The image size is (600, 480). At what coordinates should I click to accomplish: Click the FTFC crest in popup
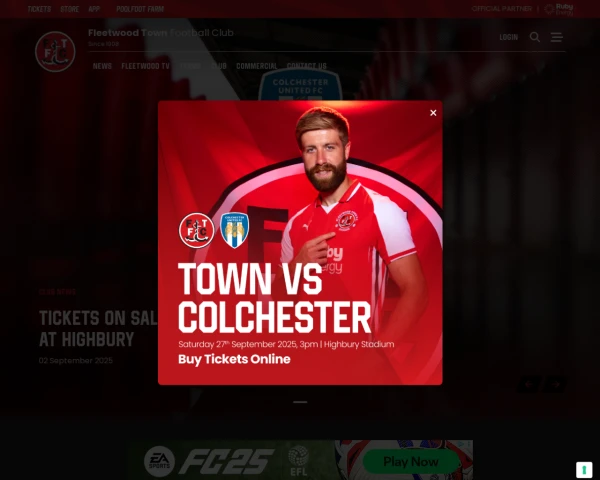click(197, 230)
